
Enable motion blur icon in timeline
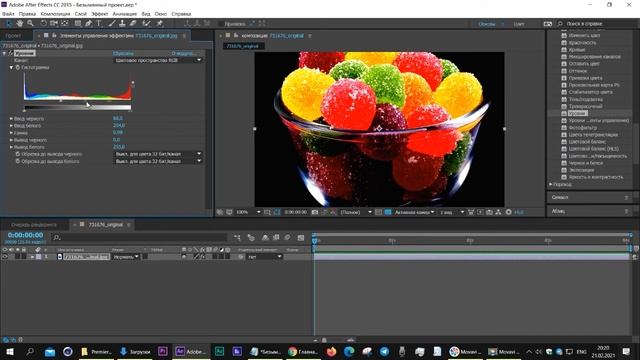pyautogui.click(x=287, y=238)
